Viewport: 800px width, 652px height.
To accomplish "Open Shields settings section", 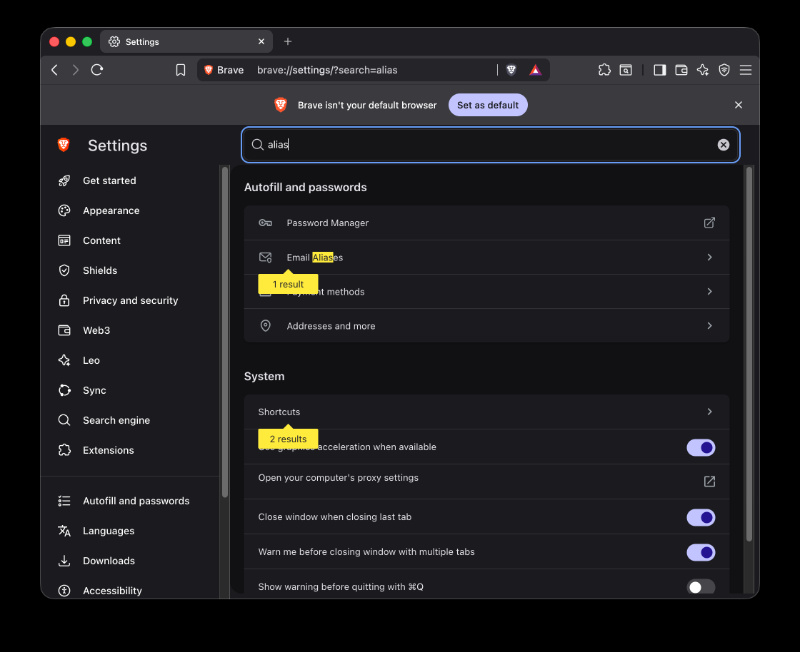I will coord(100,270).
